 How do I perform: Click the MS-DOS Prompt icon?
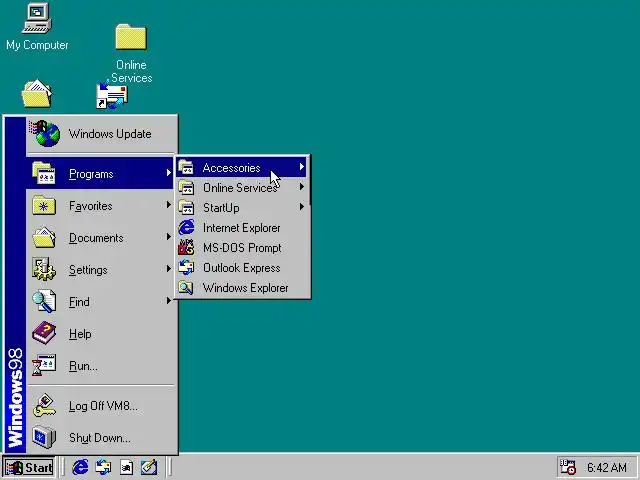pos(186,247)
